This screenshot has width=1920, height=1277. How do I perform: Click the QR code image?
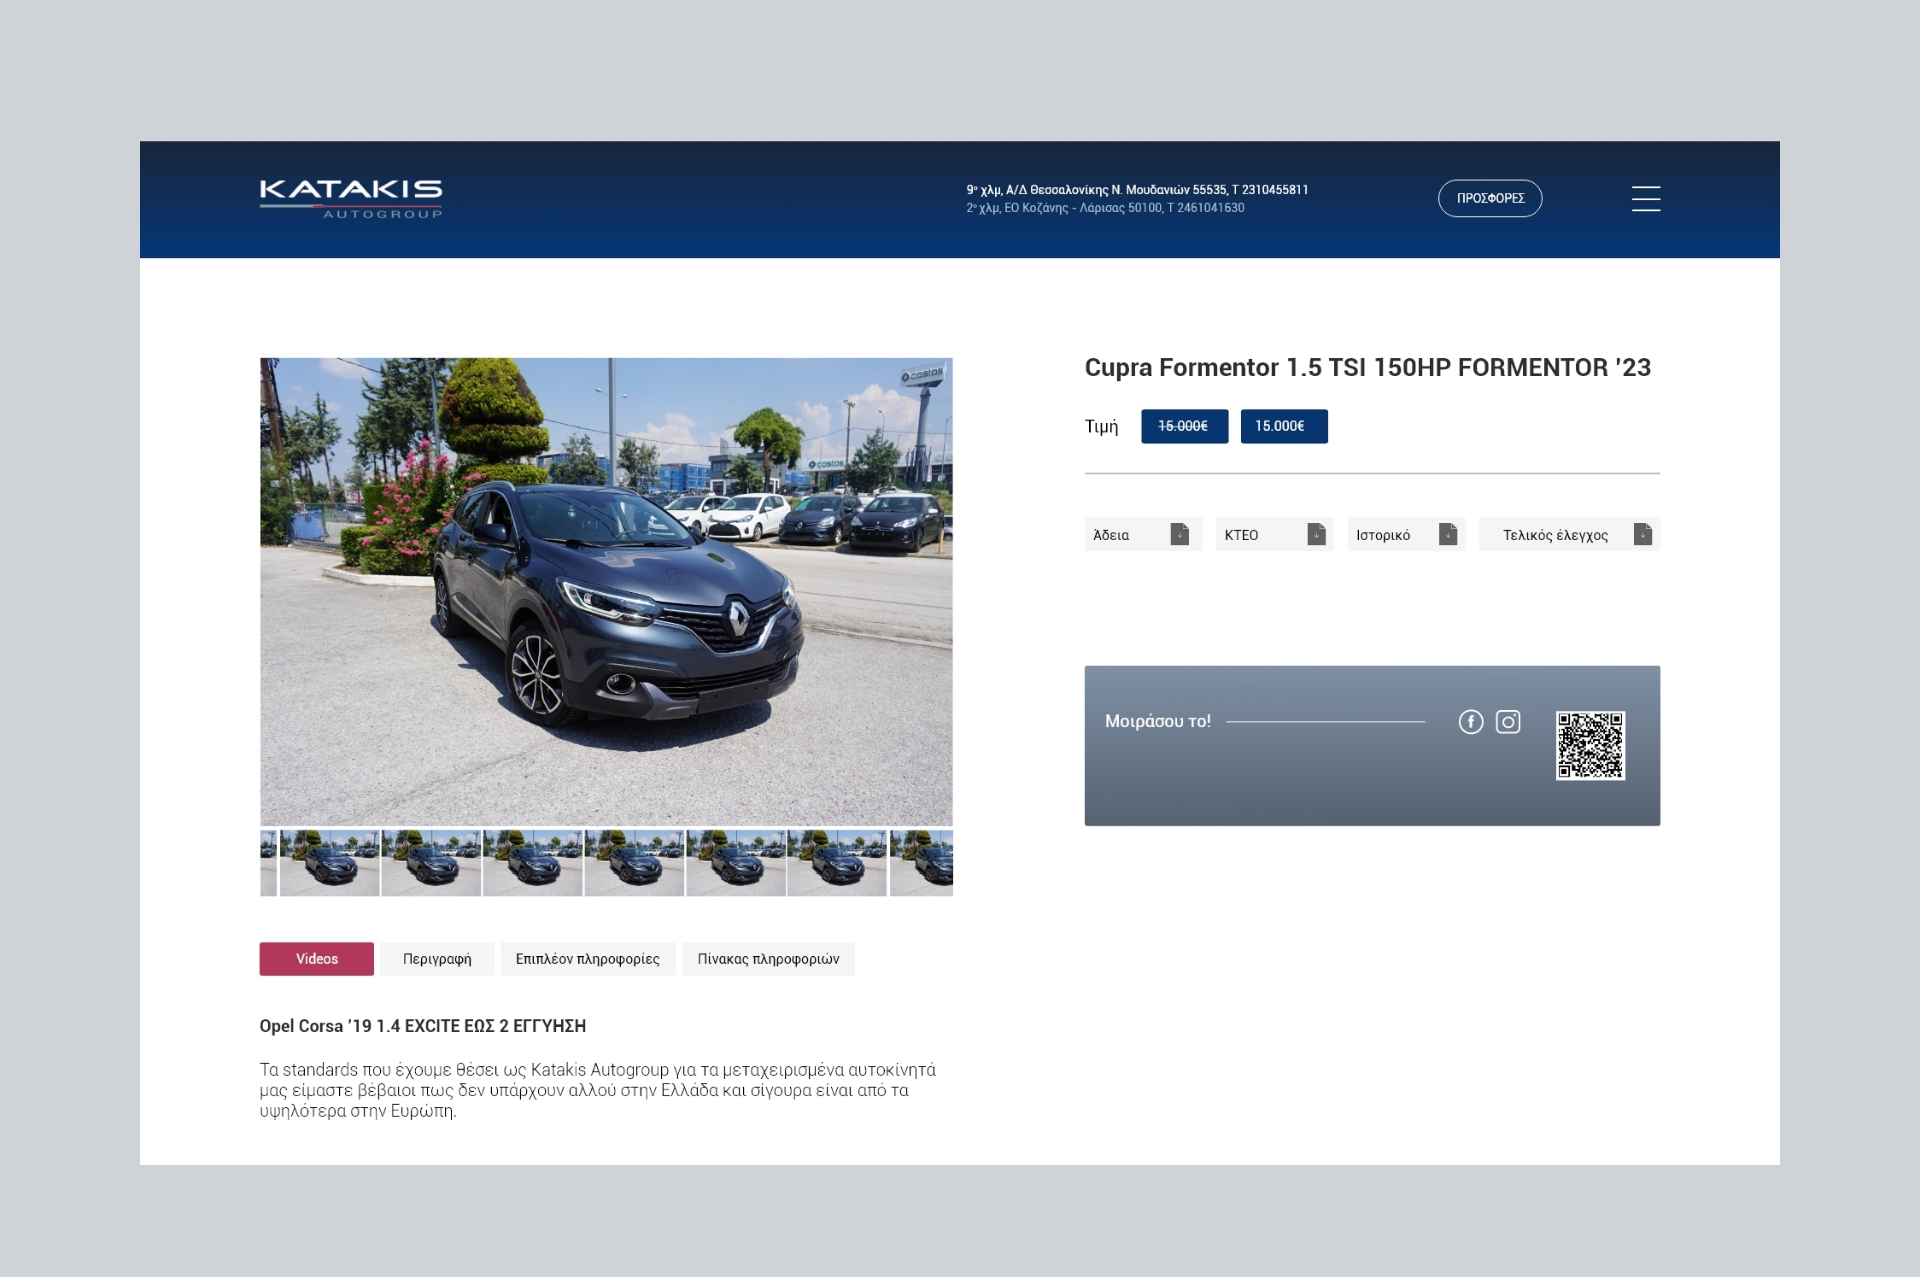tap(1590, 745)
